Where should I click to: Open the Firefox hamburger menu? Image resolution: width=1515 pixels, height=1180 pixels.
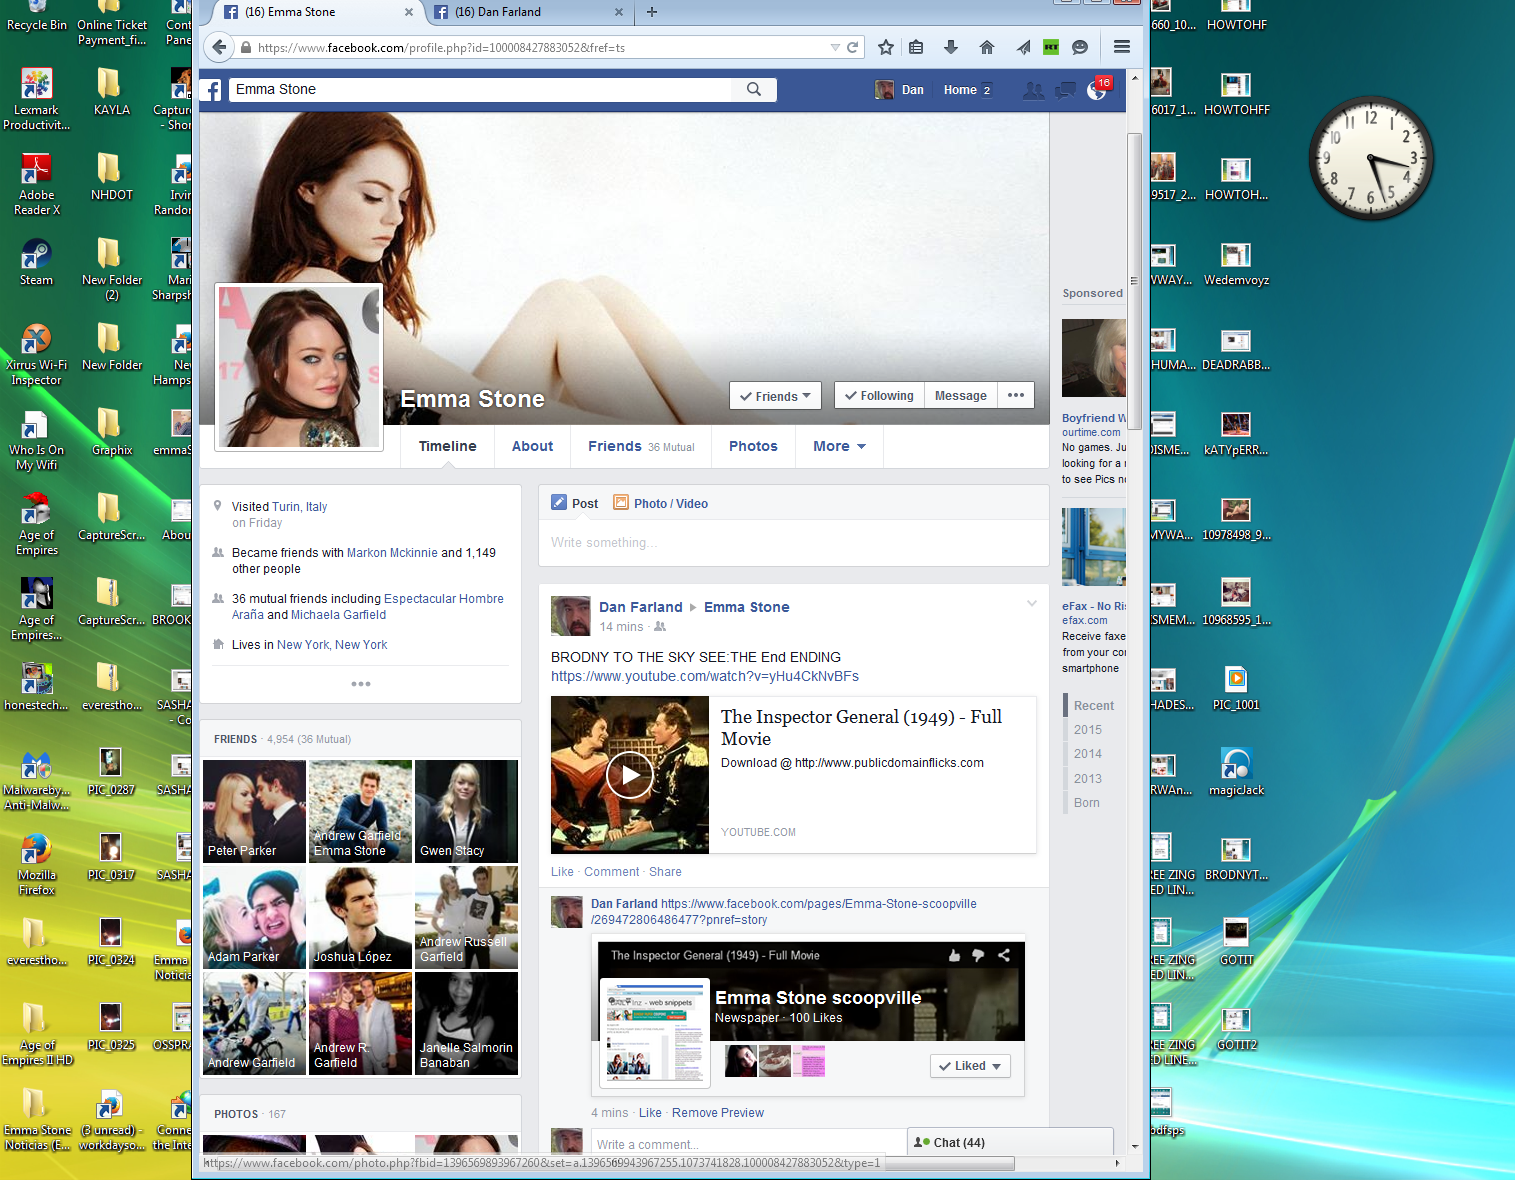pos(1122,47)
